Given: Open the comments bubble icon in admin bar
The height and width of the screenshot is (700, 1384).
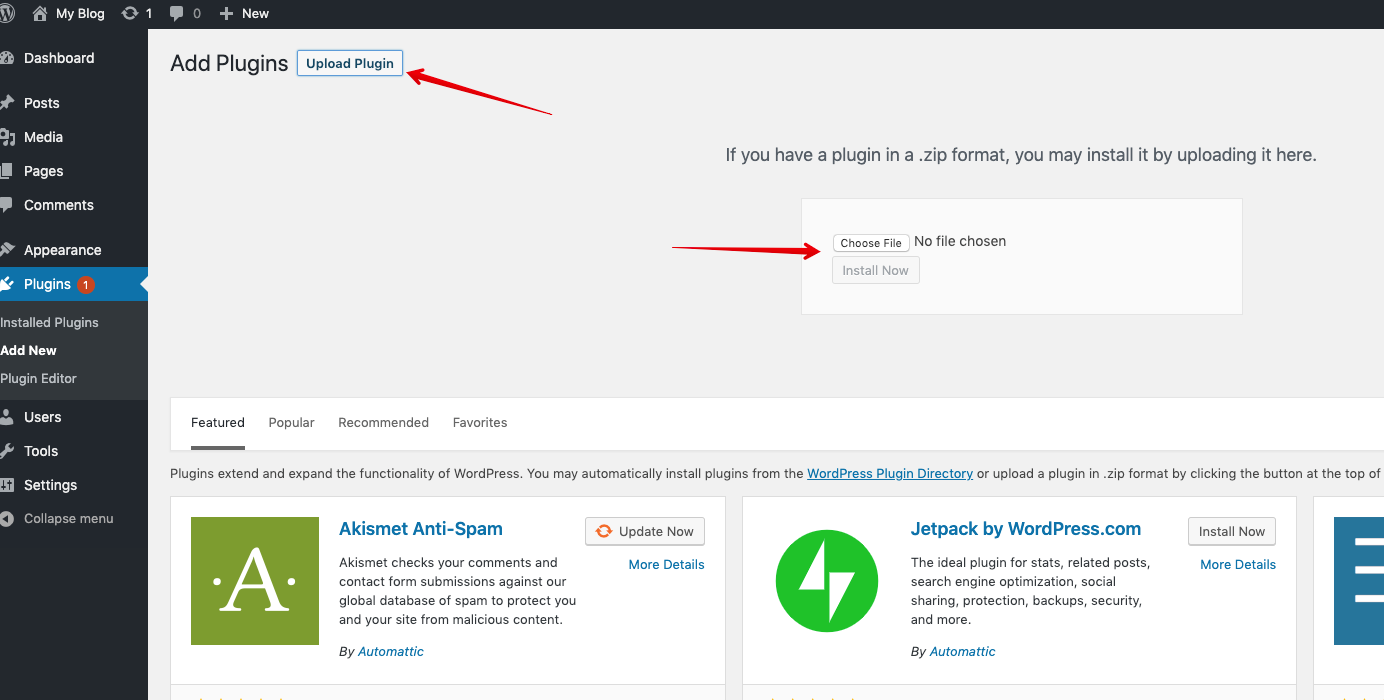Looking at the screenshot, I should (x=177, y=13).
